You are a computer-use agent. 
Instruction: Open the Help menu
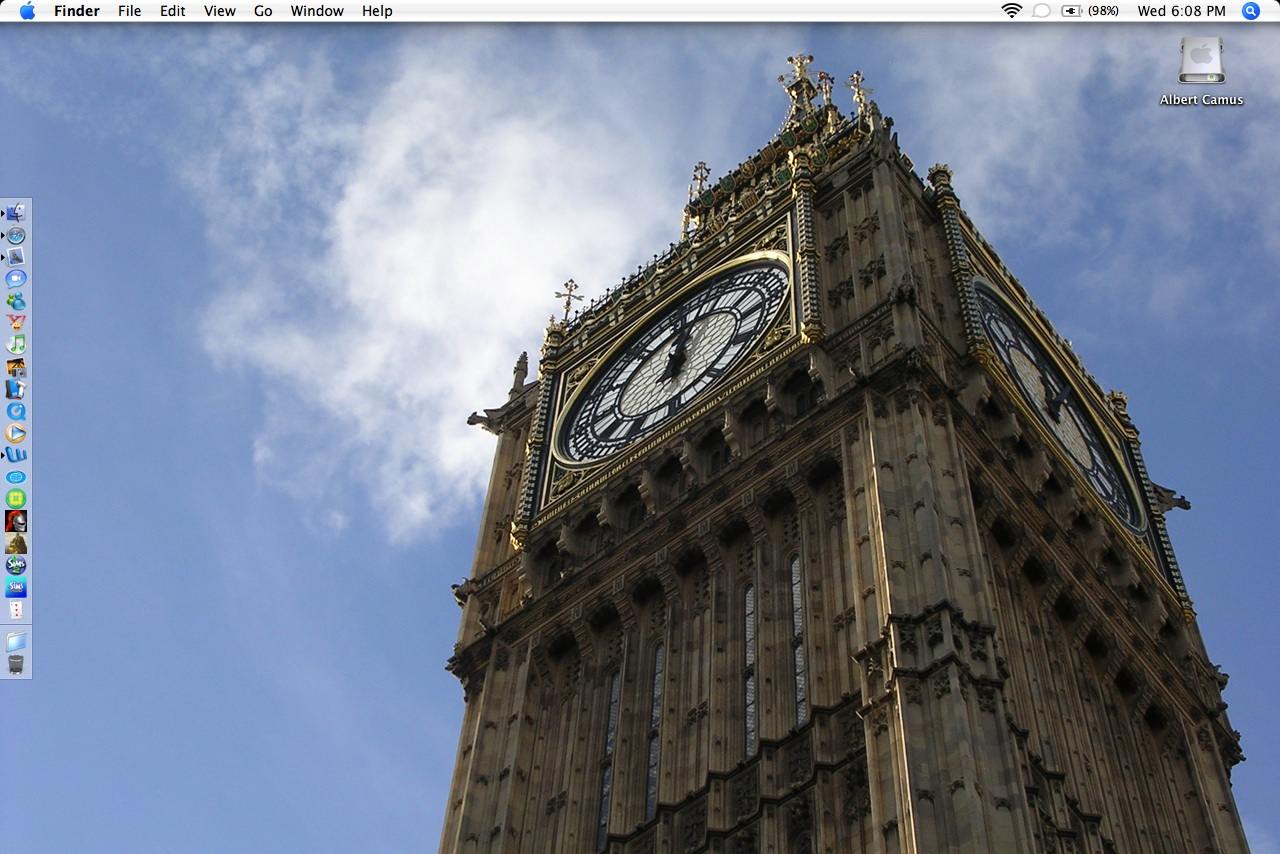[x=377, y=11]
